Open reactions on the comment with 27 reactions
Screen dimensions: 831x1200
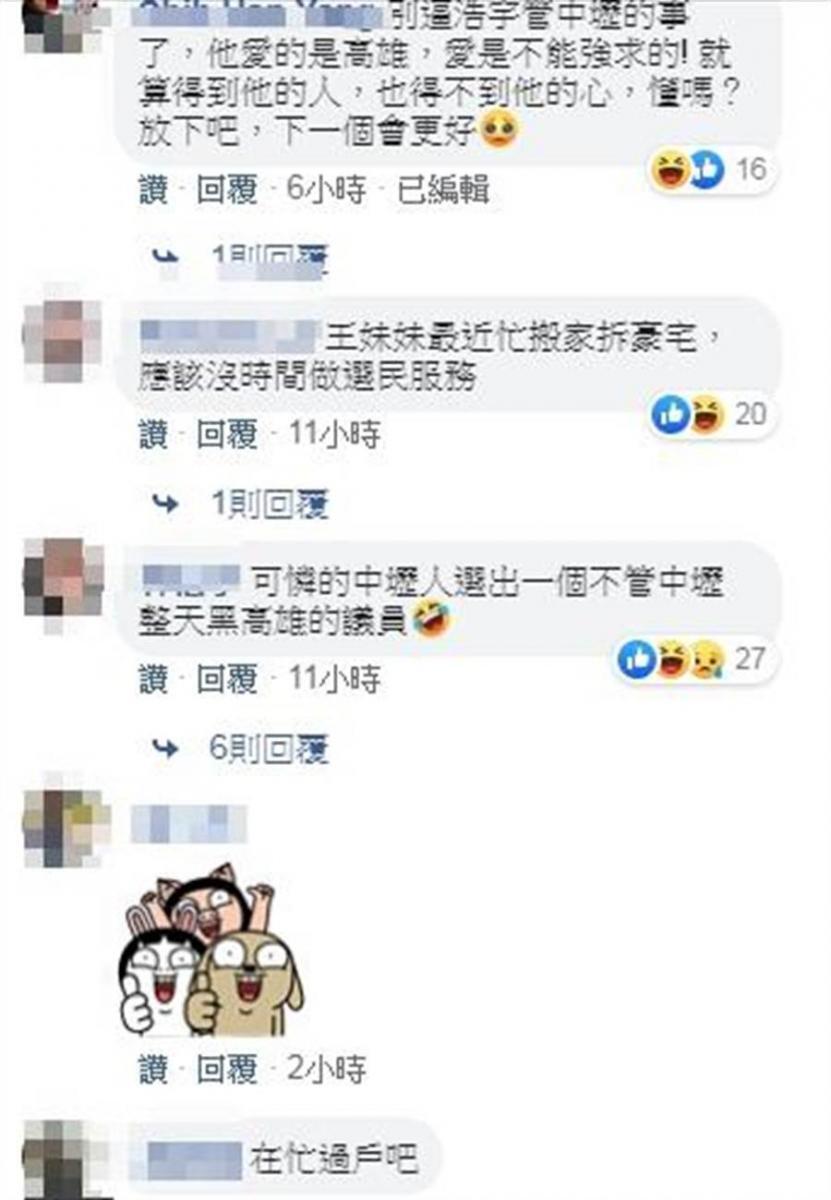click(x=696, y=658)
